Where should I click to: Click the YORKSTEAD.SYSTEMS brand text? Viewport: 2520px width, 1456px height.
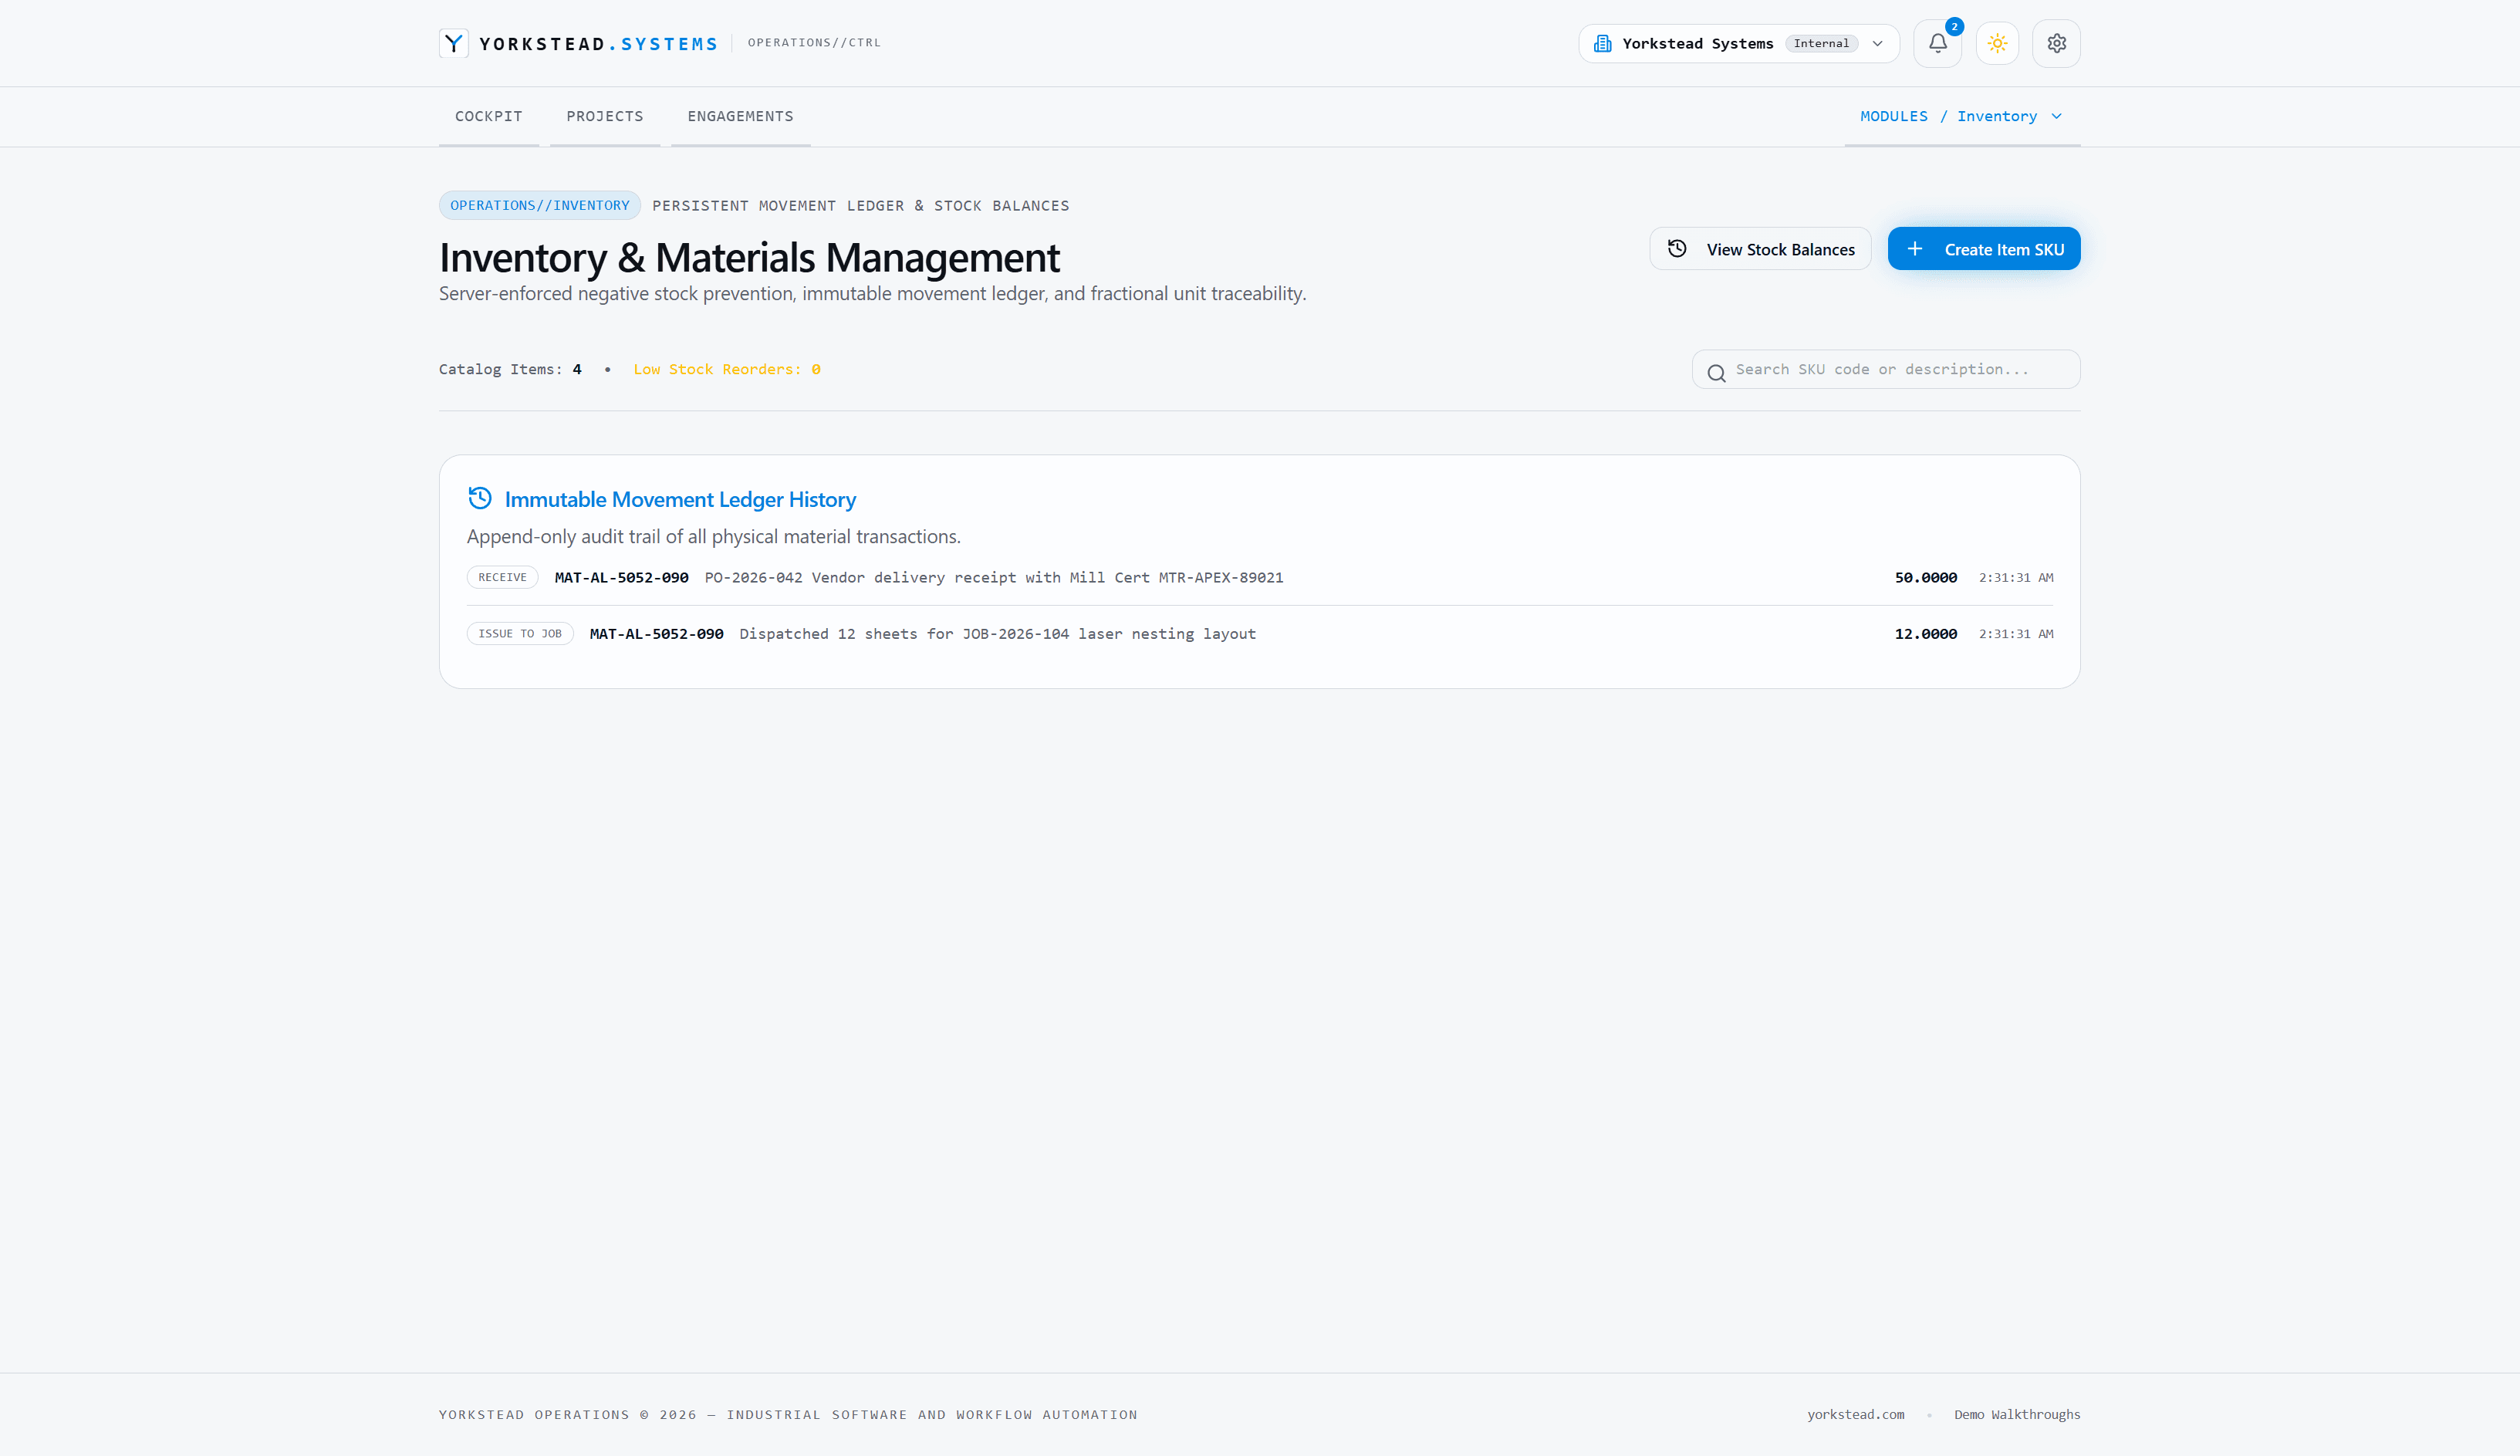click(x=598, y=44)
